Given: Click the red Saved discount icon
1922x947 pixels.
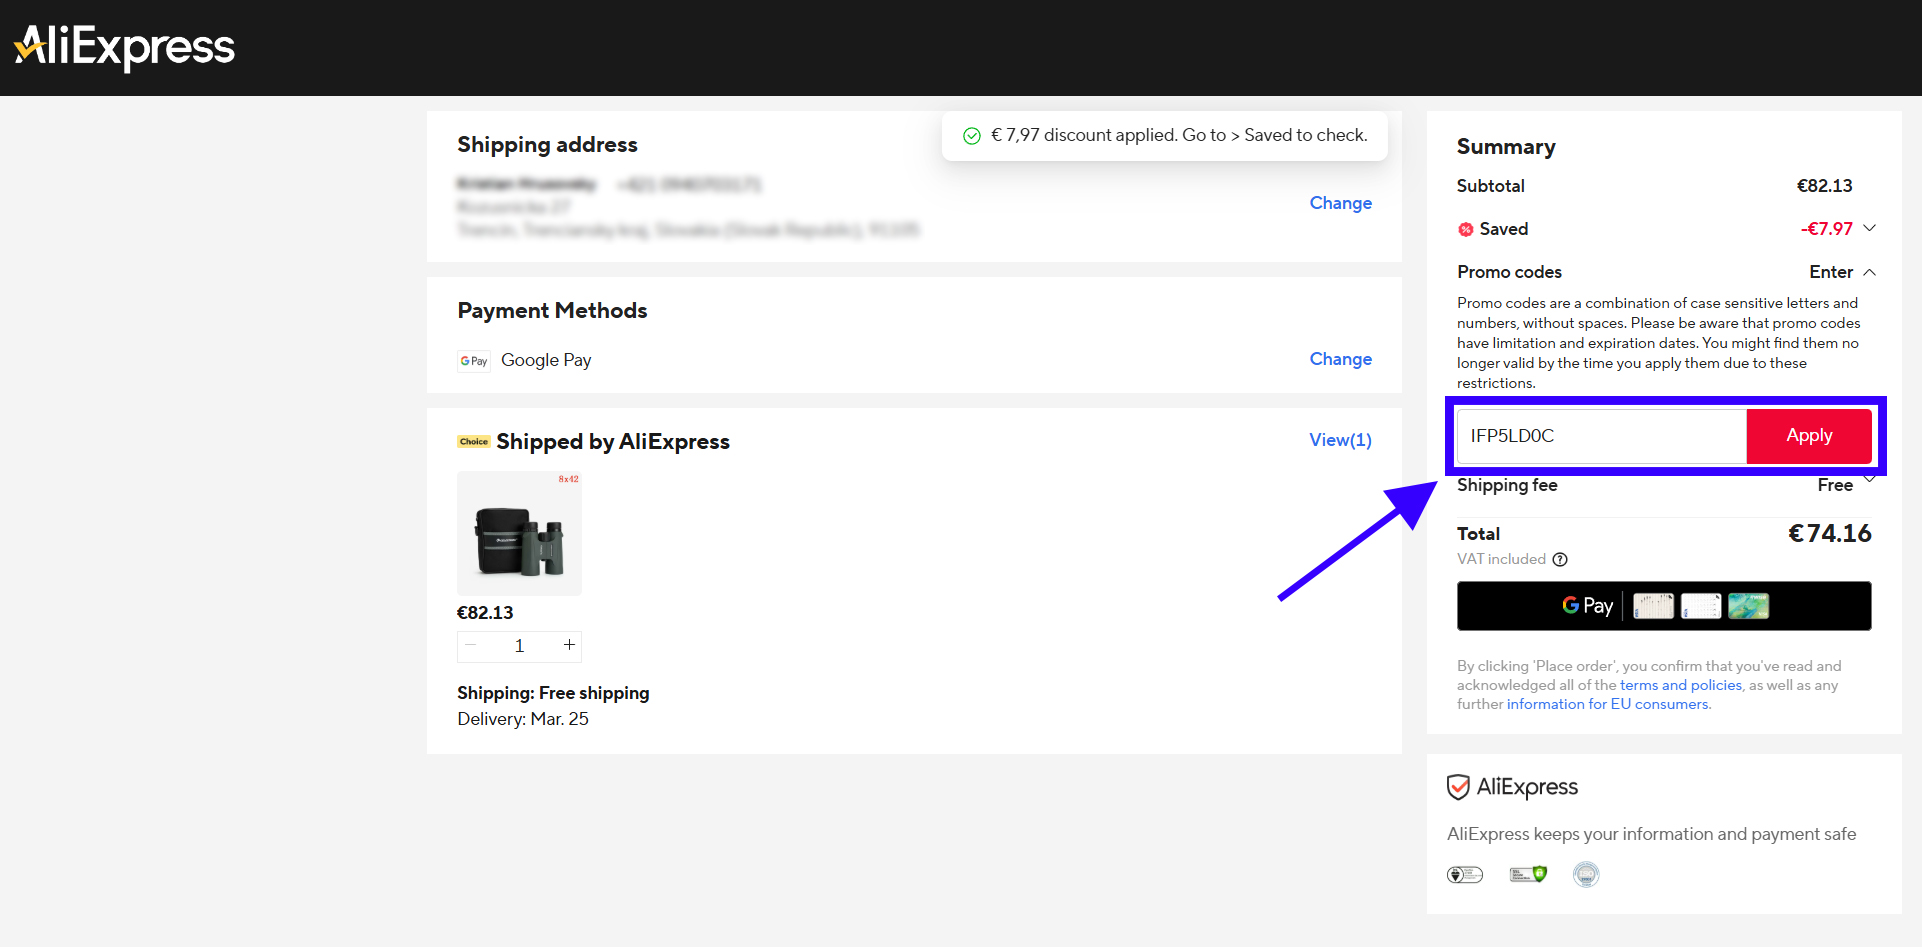Looking at the screenshot, I should [x=1466, y=229].
